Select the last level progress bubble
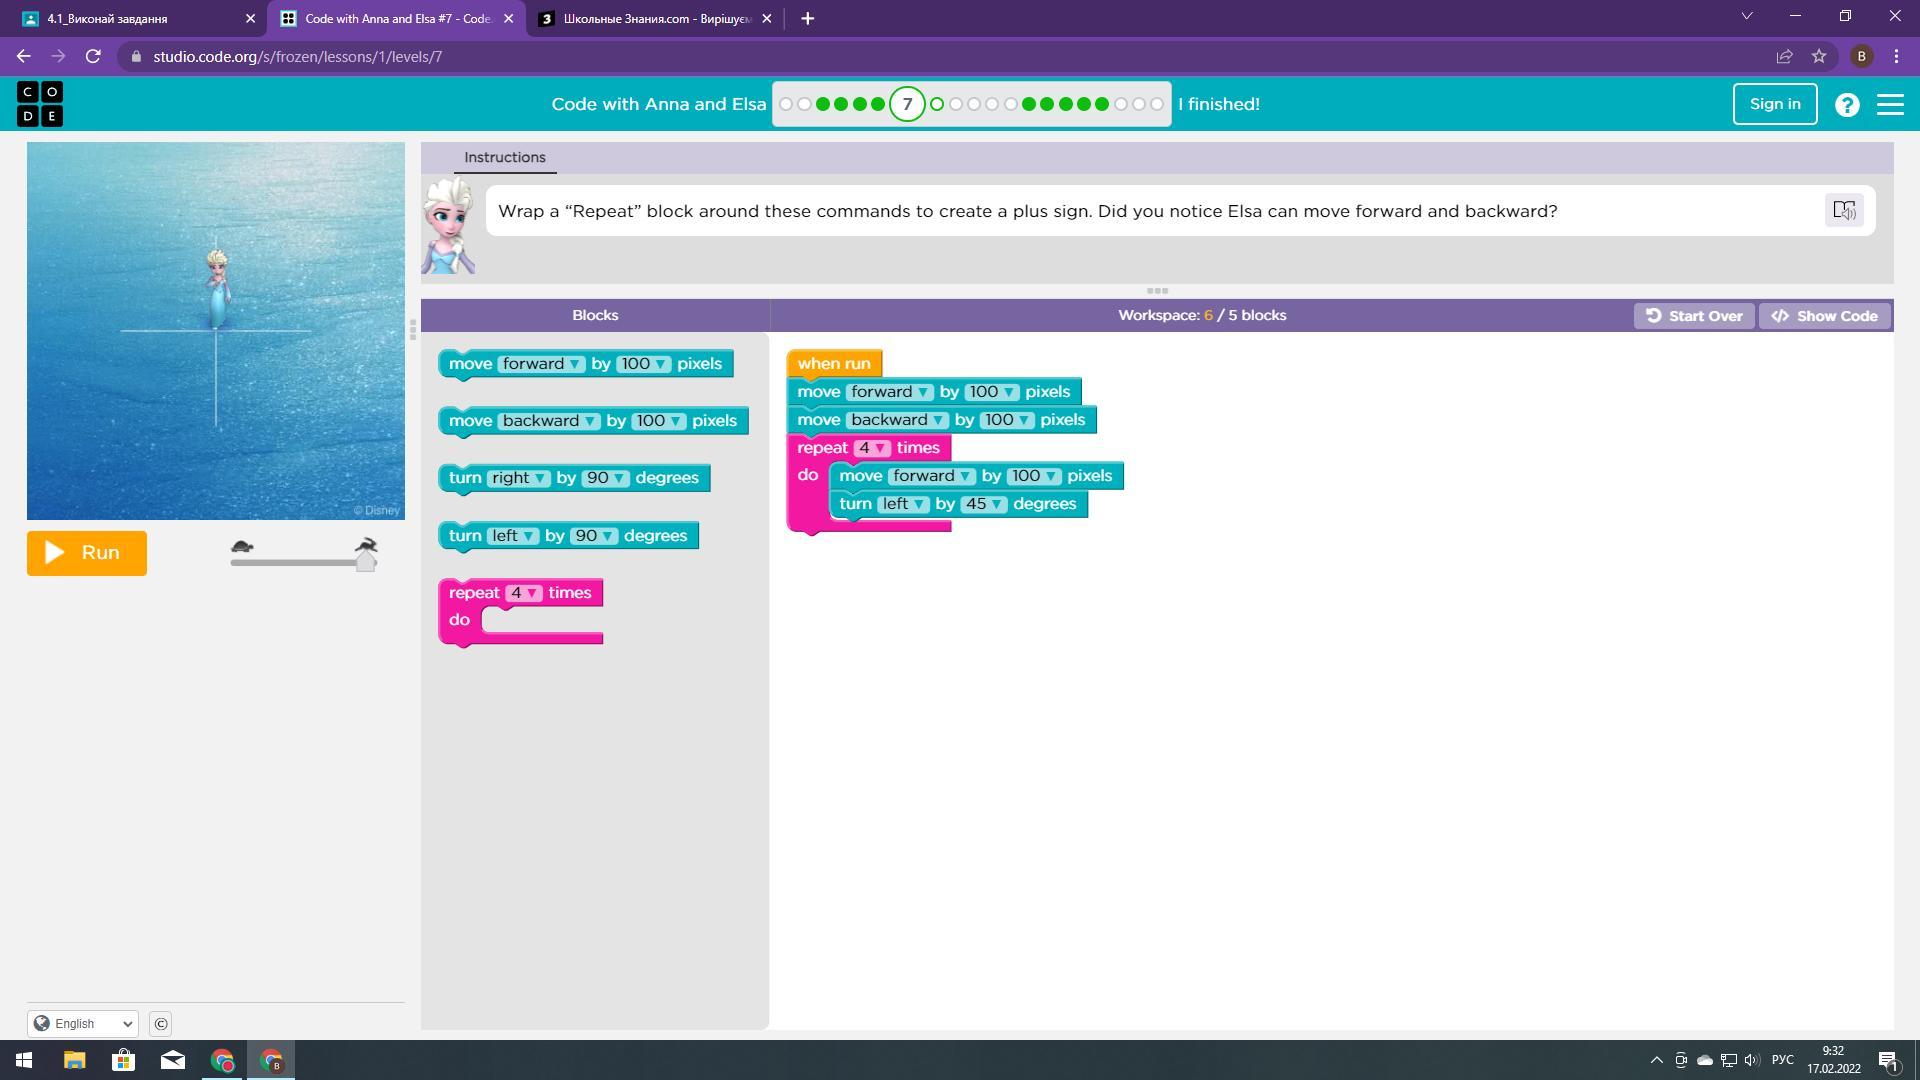Screen dimensions: 1920x1080 pyautogui.click(x=1157, y=104)
